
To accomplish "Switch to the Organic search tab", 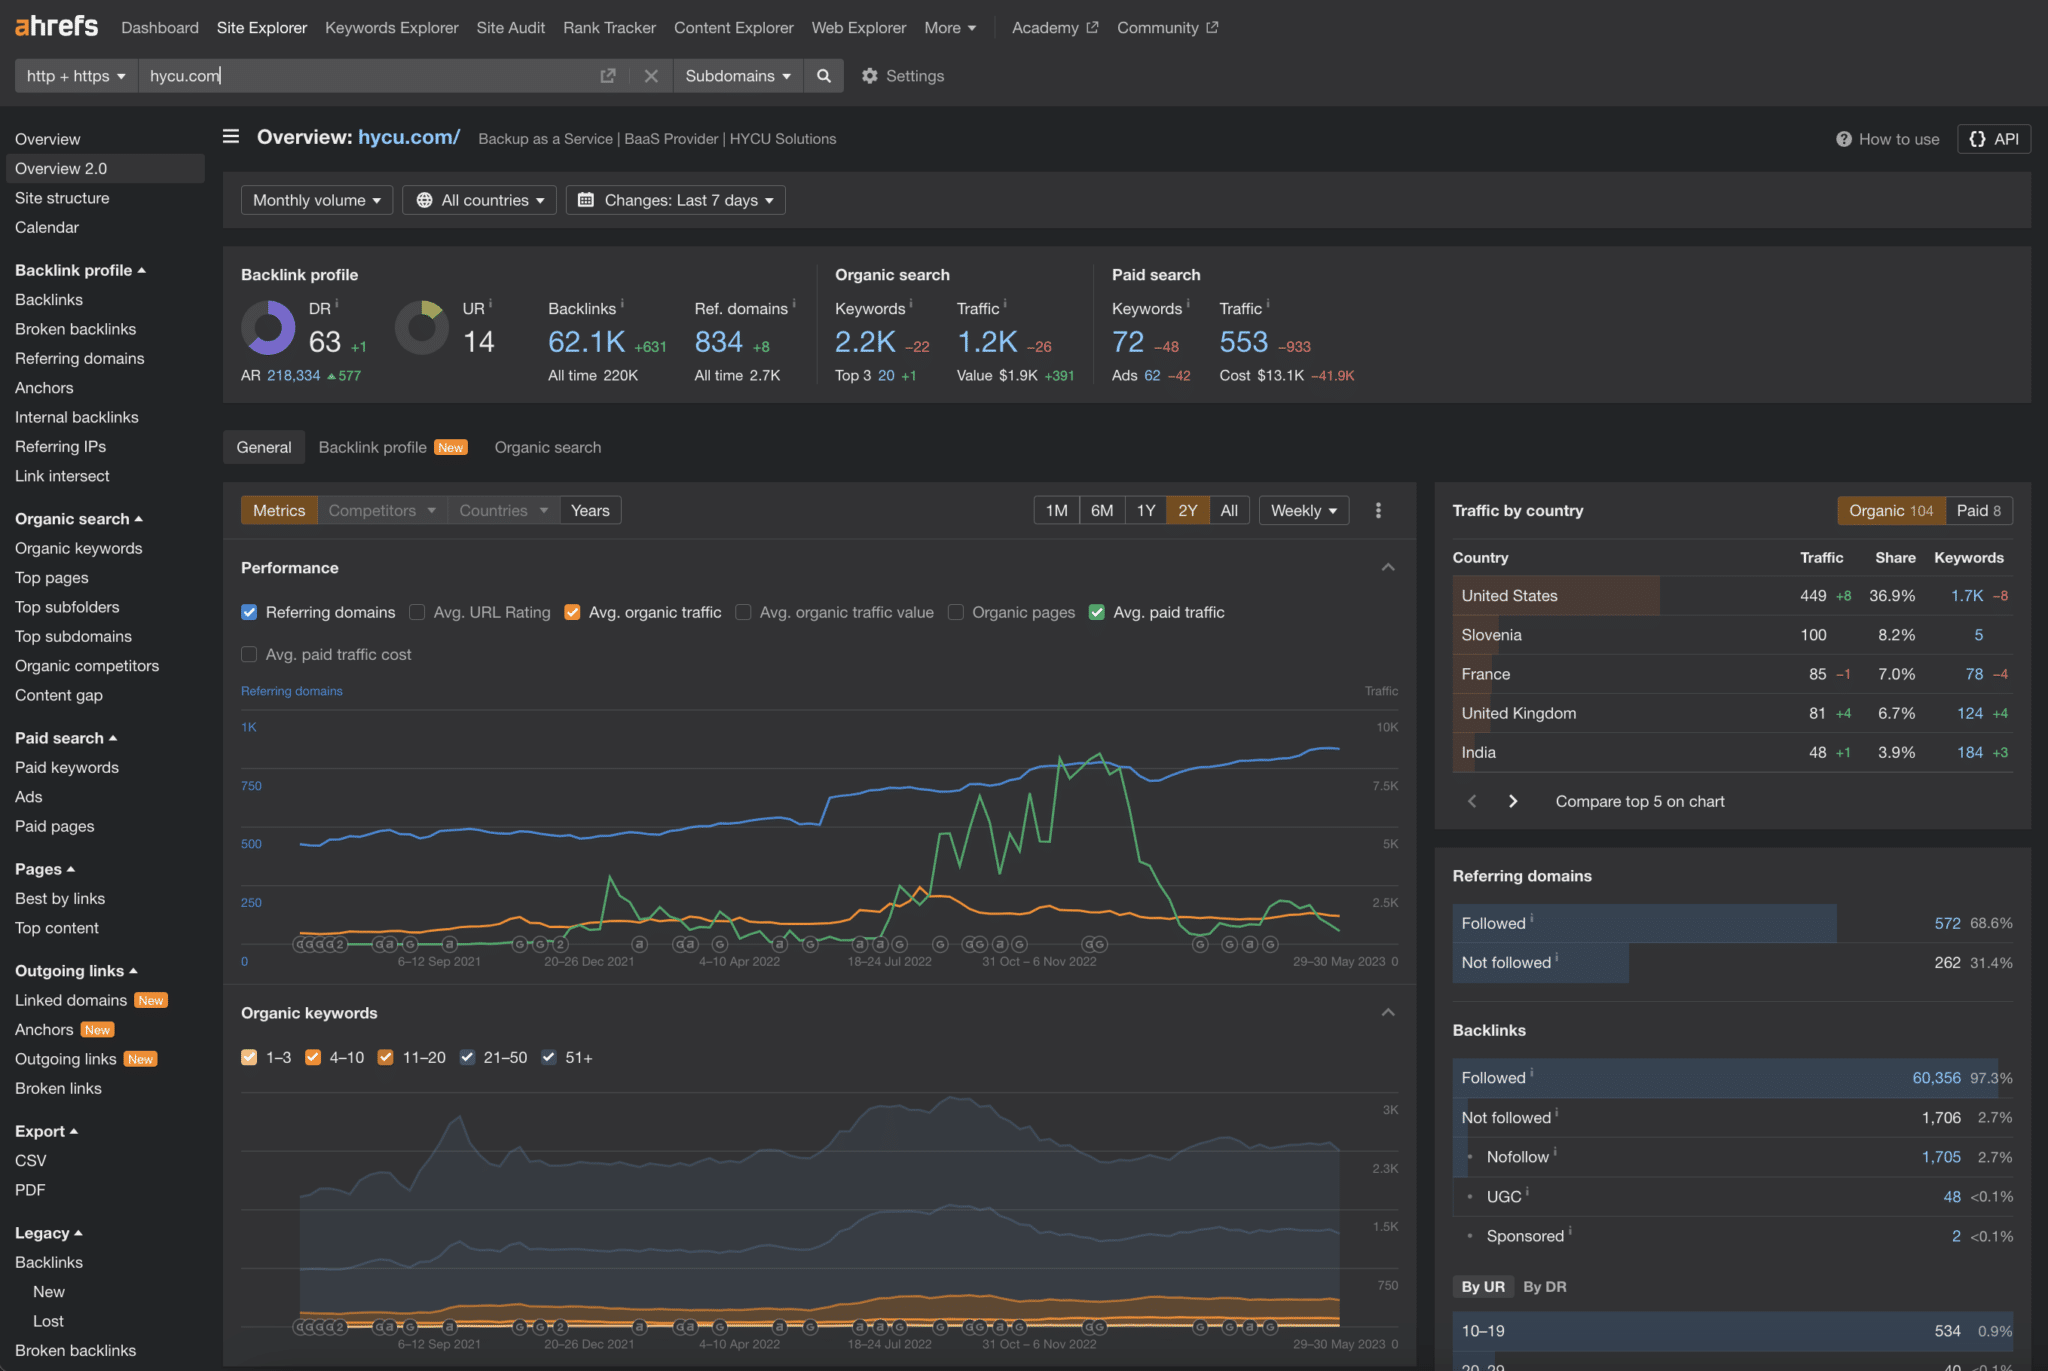I will [547, 448].
